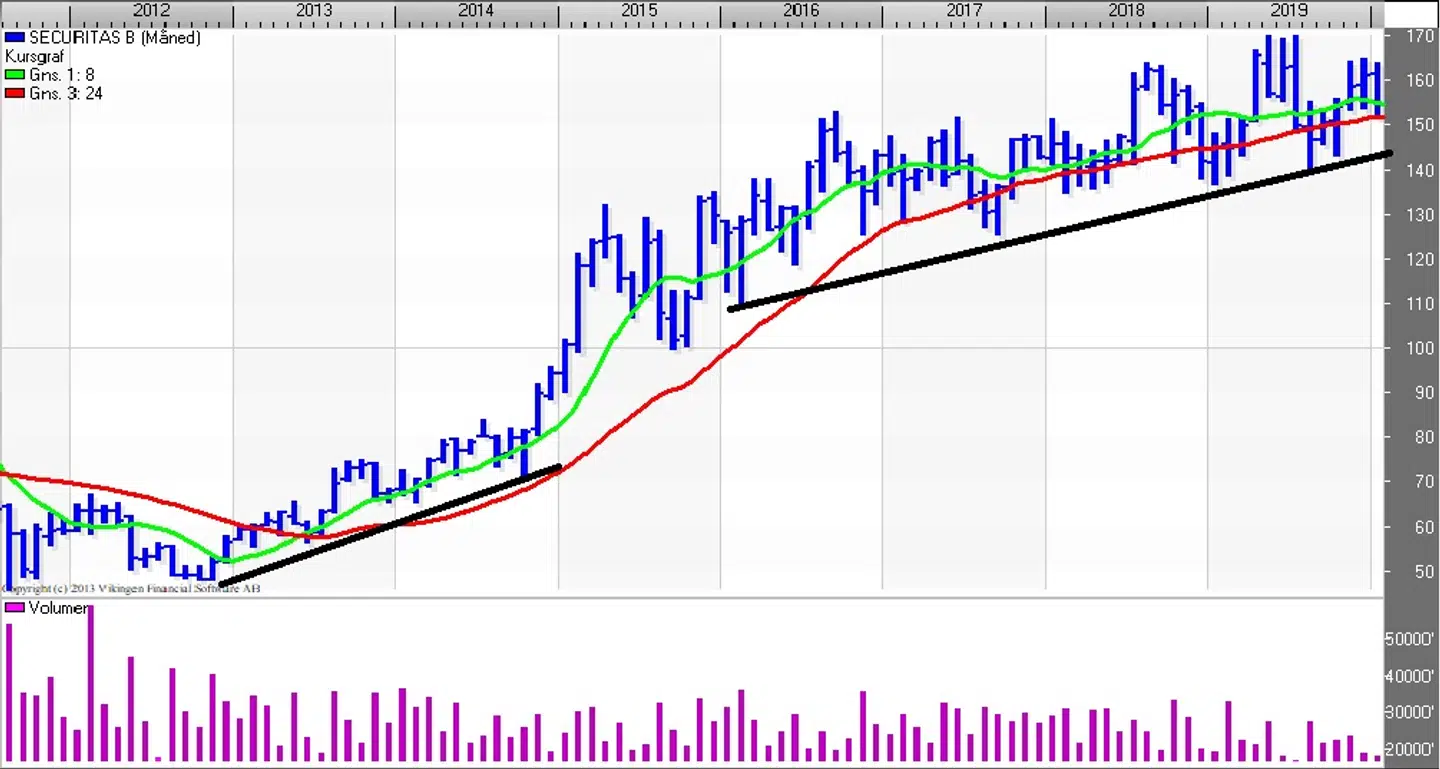Click the blue SECURITAS B legend swatch
Image resolution: width=1440 pixels, height=769 pixels.
[15, 38]
